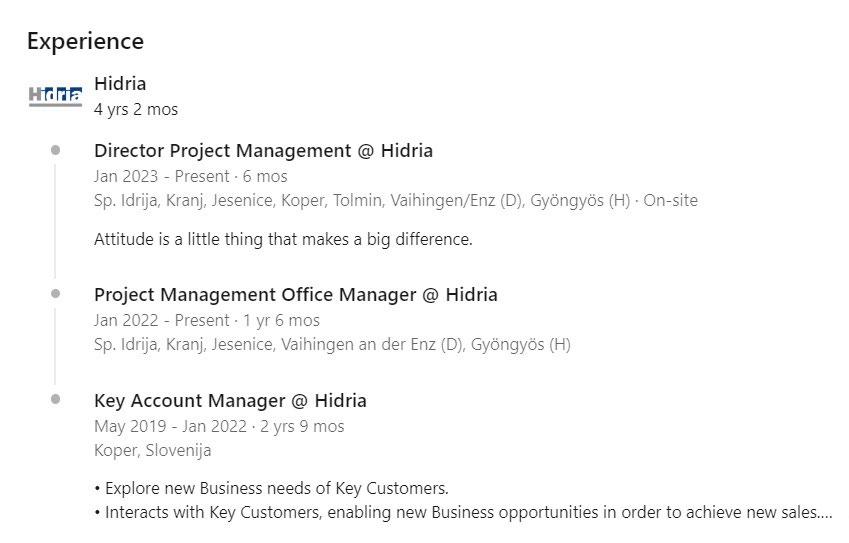Image resolution: width=849 pixels, height=543 pixels.
Task: Click the May 2019 - Jan 2022 date line
Action: pos(219,427)
